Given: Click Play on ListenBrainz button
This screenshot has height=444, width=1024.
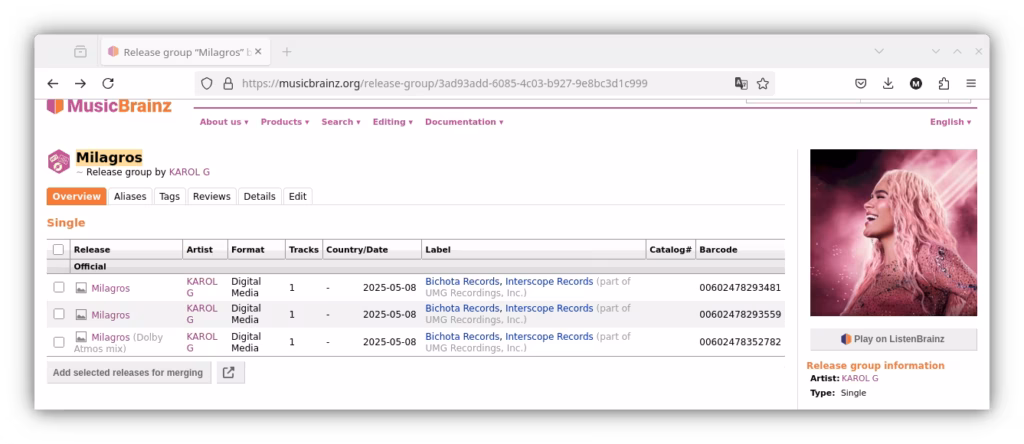Looking at the screenshot, I should (893, 339).
